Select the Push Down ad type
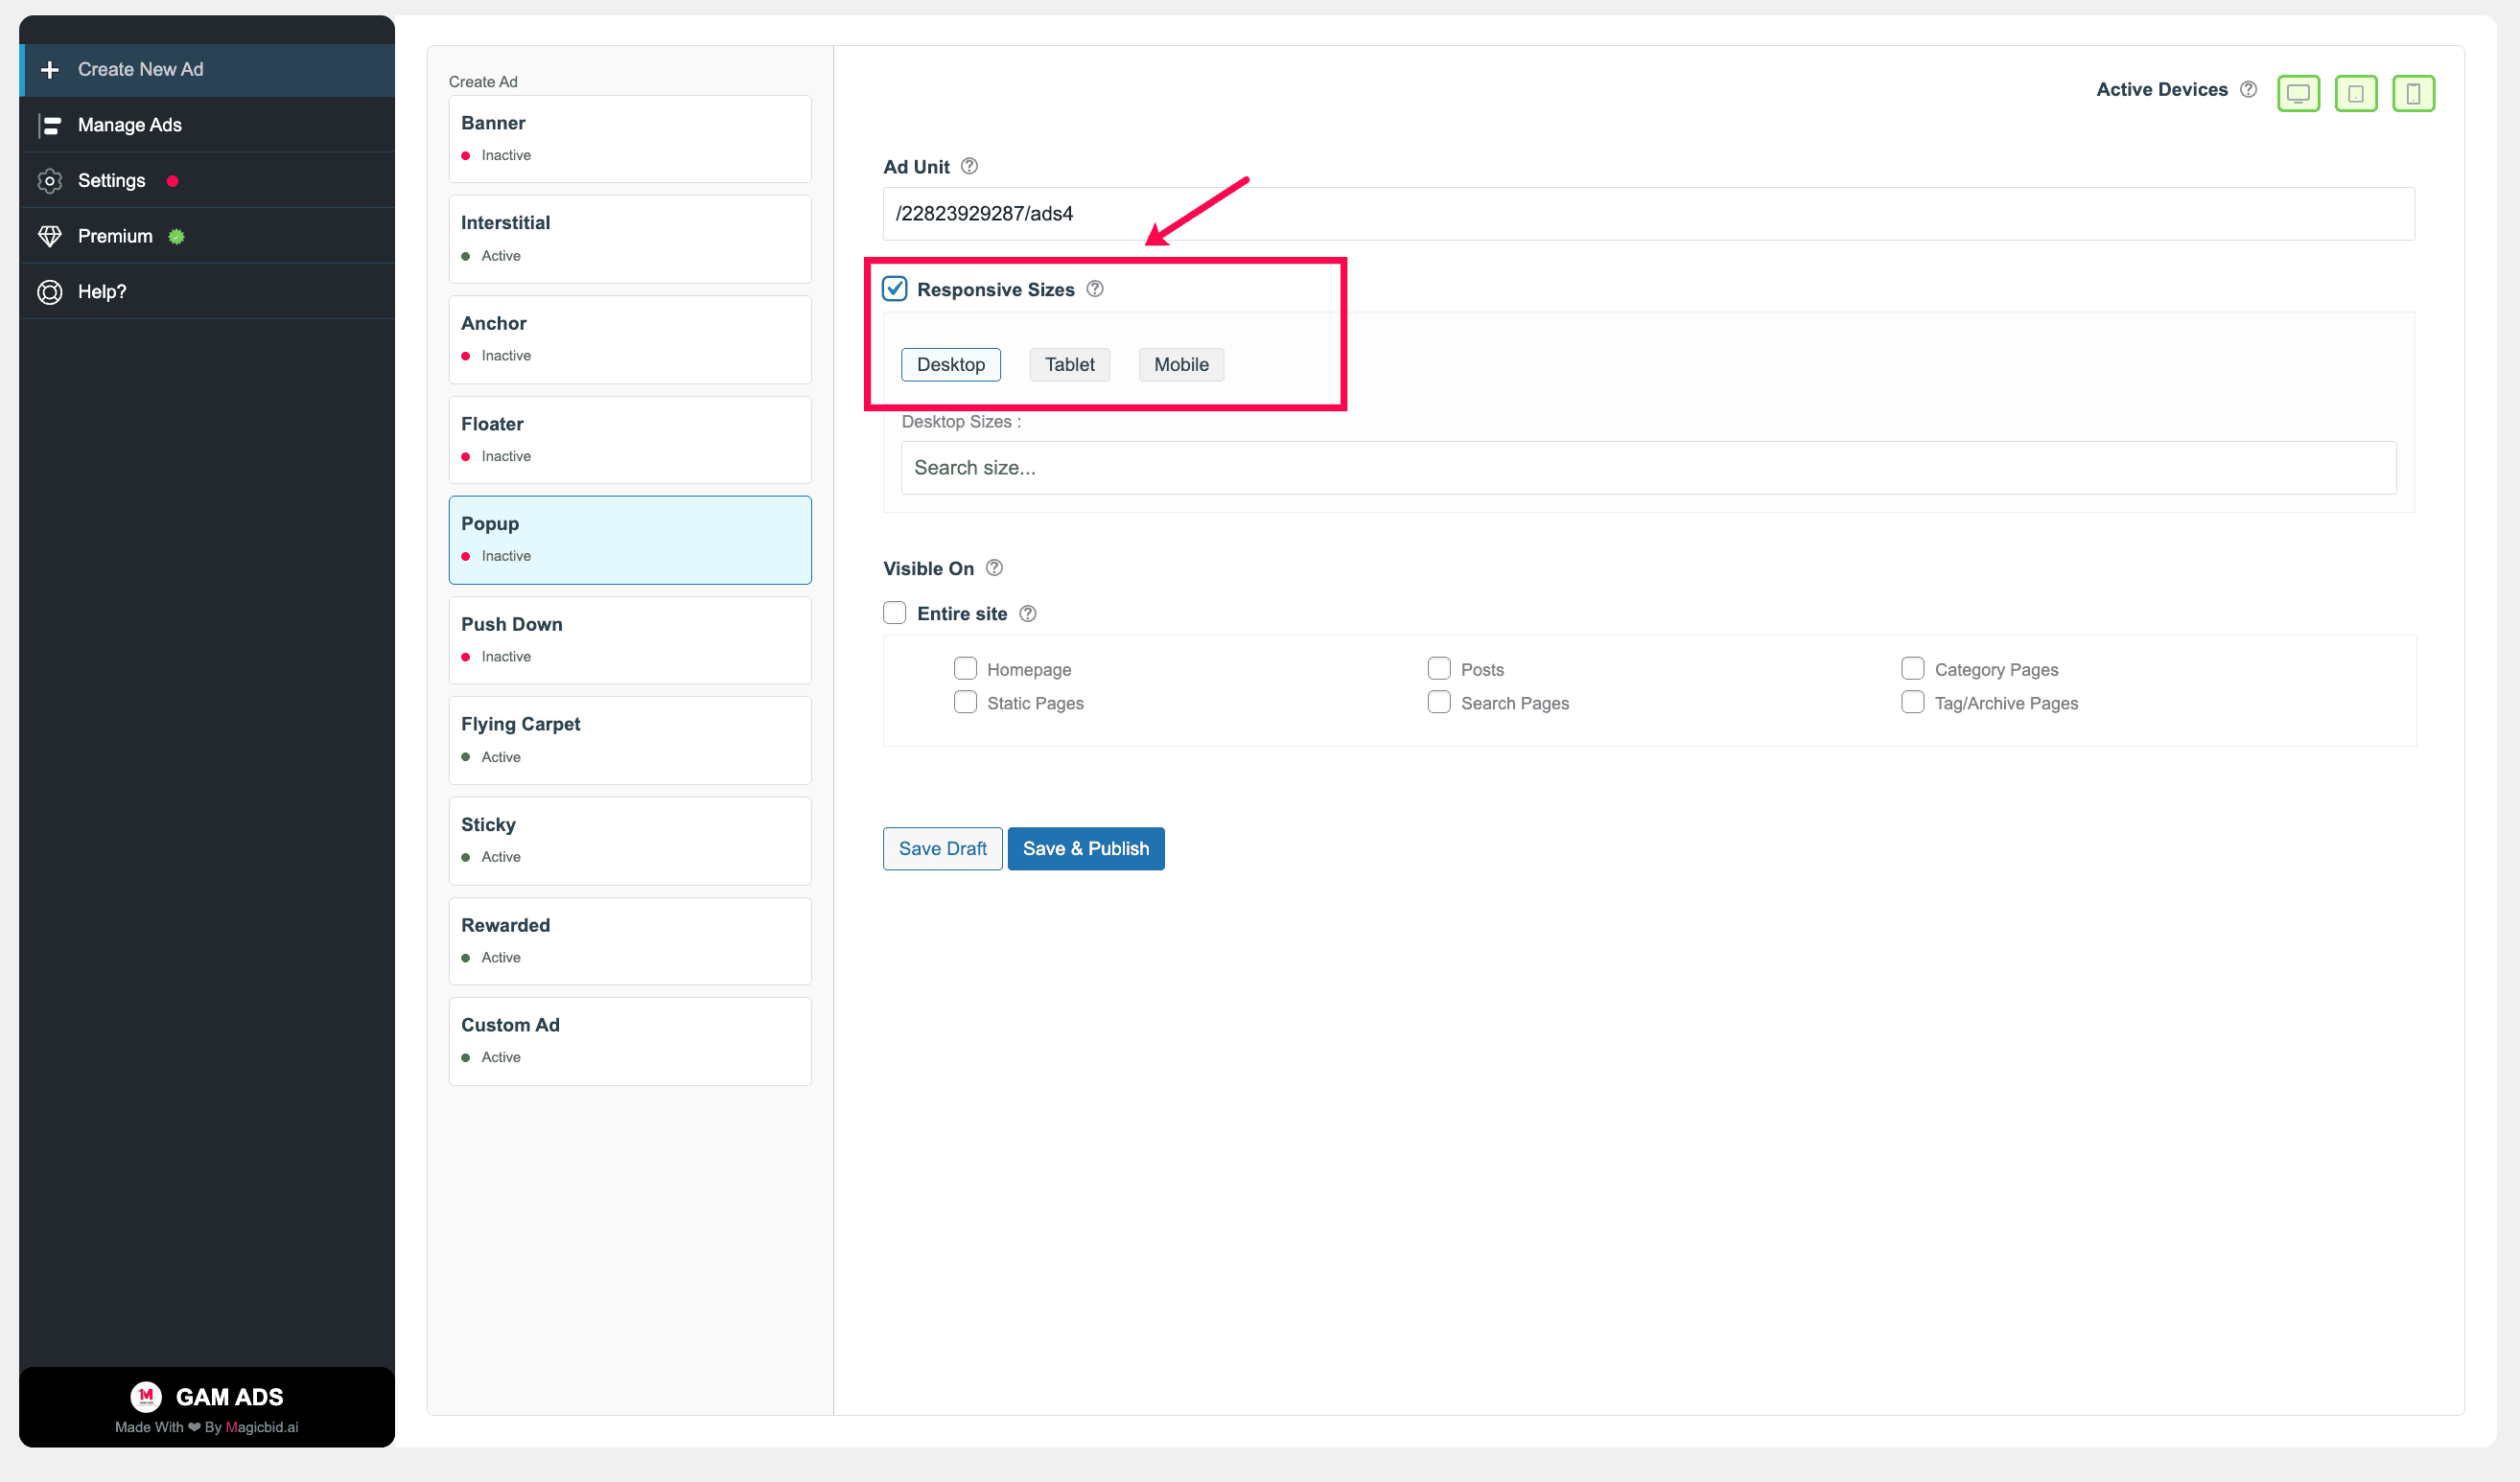Viewport: 2520px width, 1482px height. coord(630,641)
